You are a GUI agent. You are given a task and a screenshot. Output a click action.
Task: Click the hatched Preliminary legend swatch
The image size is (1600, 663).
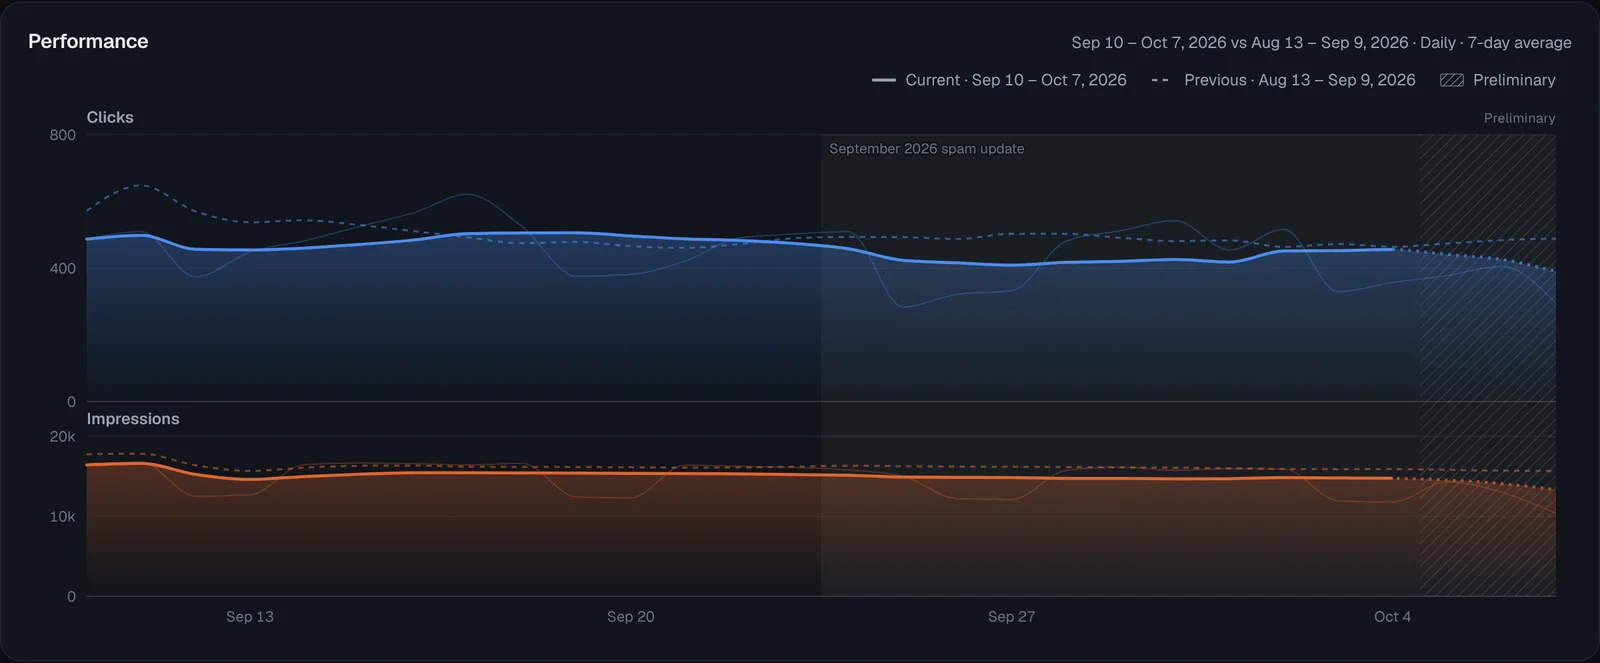coord(1452,80)
